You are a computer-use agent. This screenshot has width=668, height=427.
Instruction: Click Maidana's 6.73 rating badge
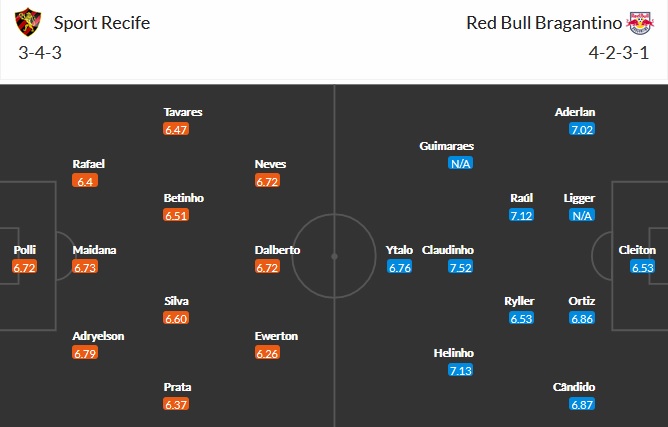click(86, 268)
